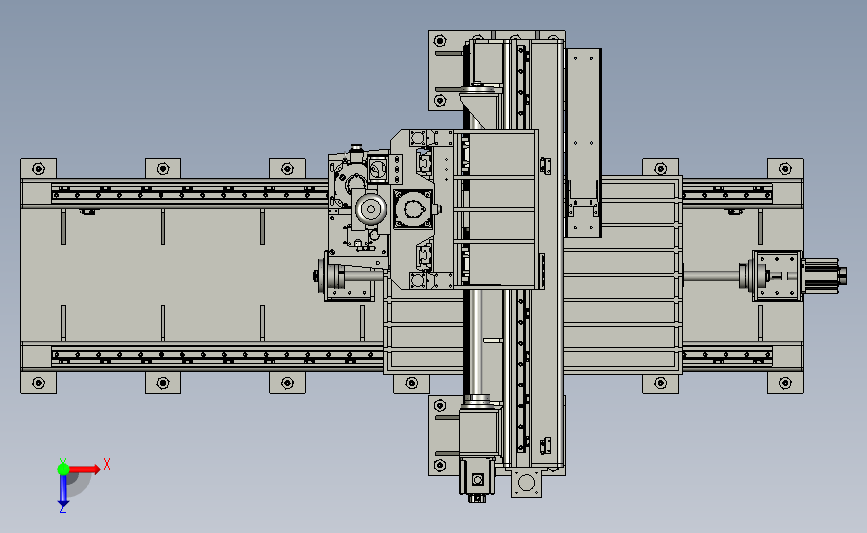Click the green Y axis origin ball

[x=63, y=469]
